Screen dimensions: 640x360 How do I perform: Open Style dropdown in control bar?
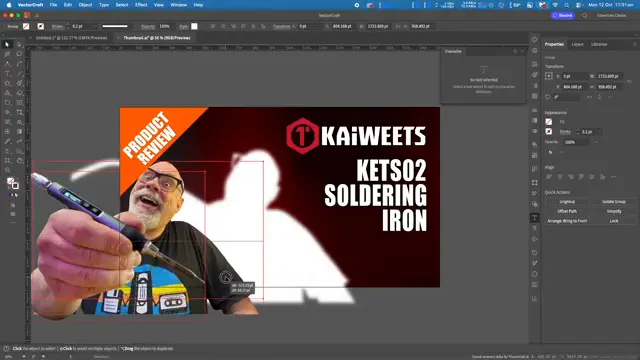194,26
